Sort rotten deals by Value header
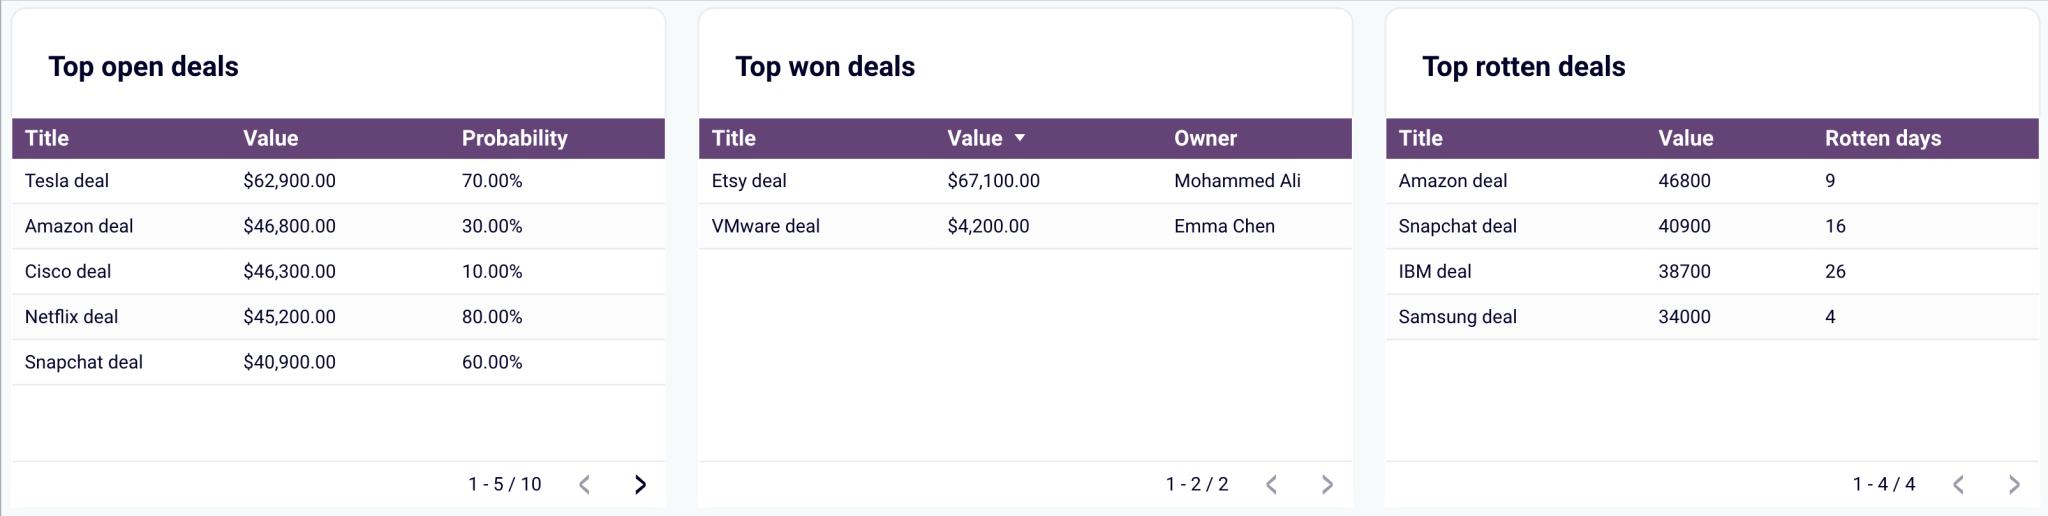2048x516 pixels. (1685, 138)
